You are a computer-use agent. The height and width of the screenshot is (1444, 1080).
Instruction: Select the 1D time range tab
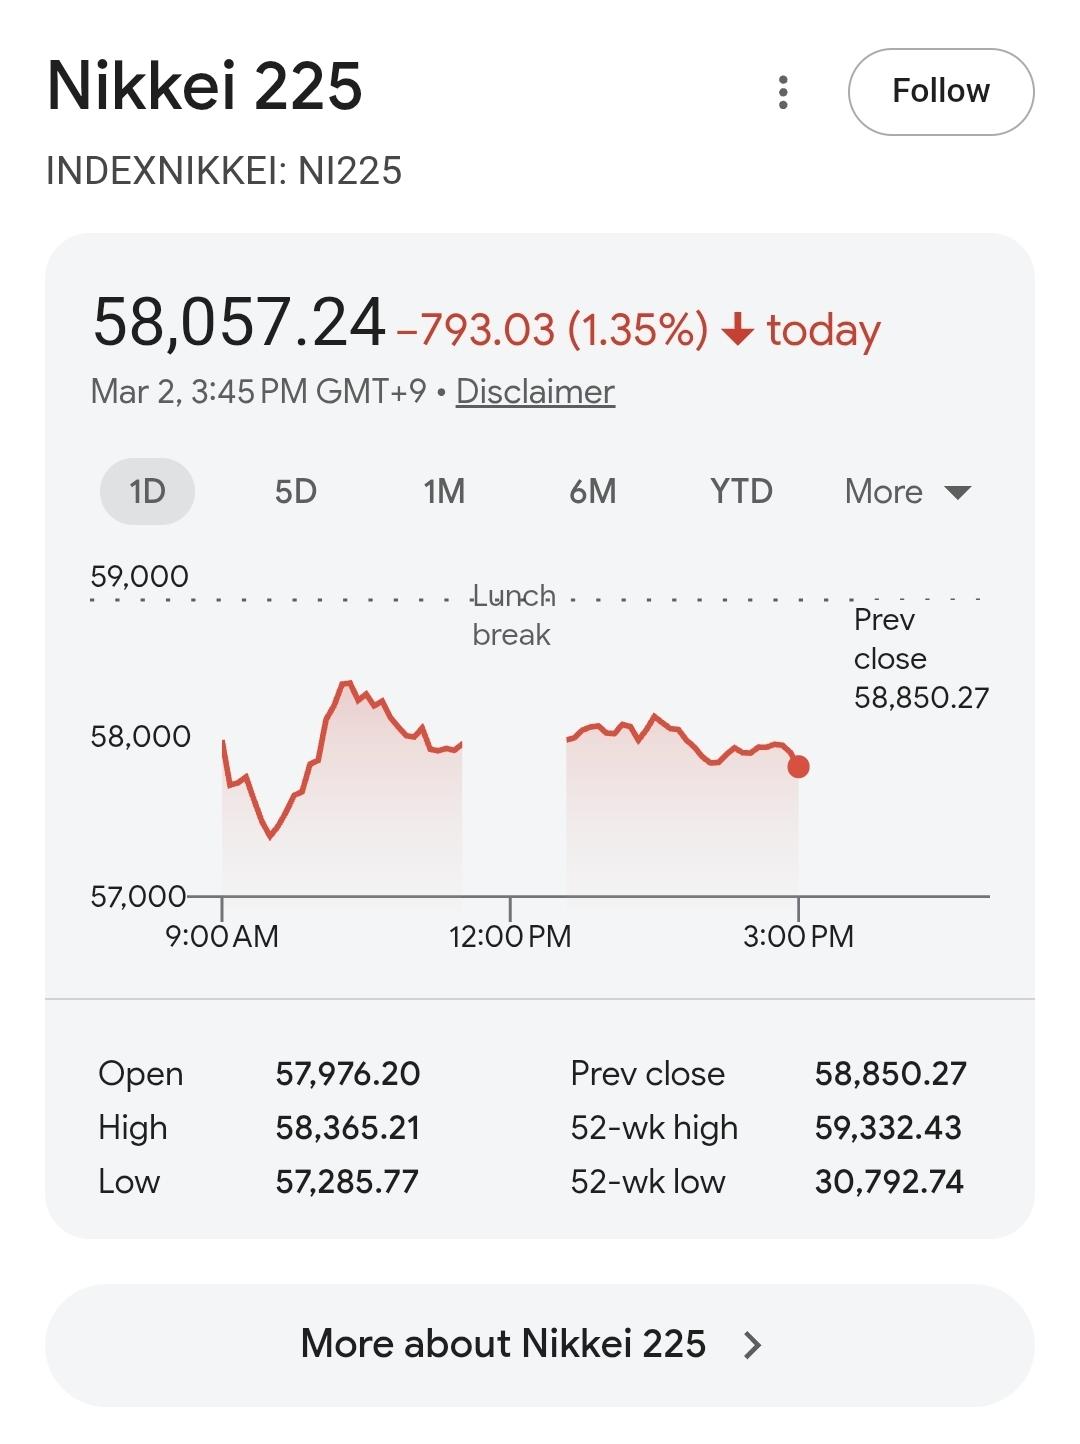(x=147, y=492)
